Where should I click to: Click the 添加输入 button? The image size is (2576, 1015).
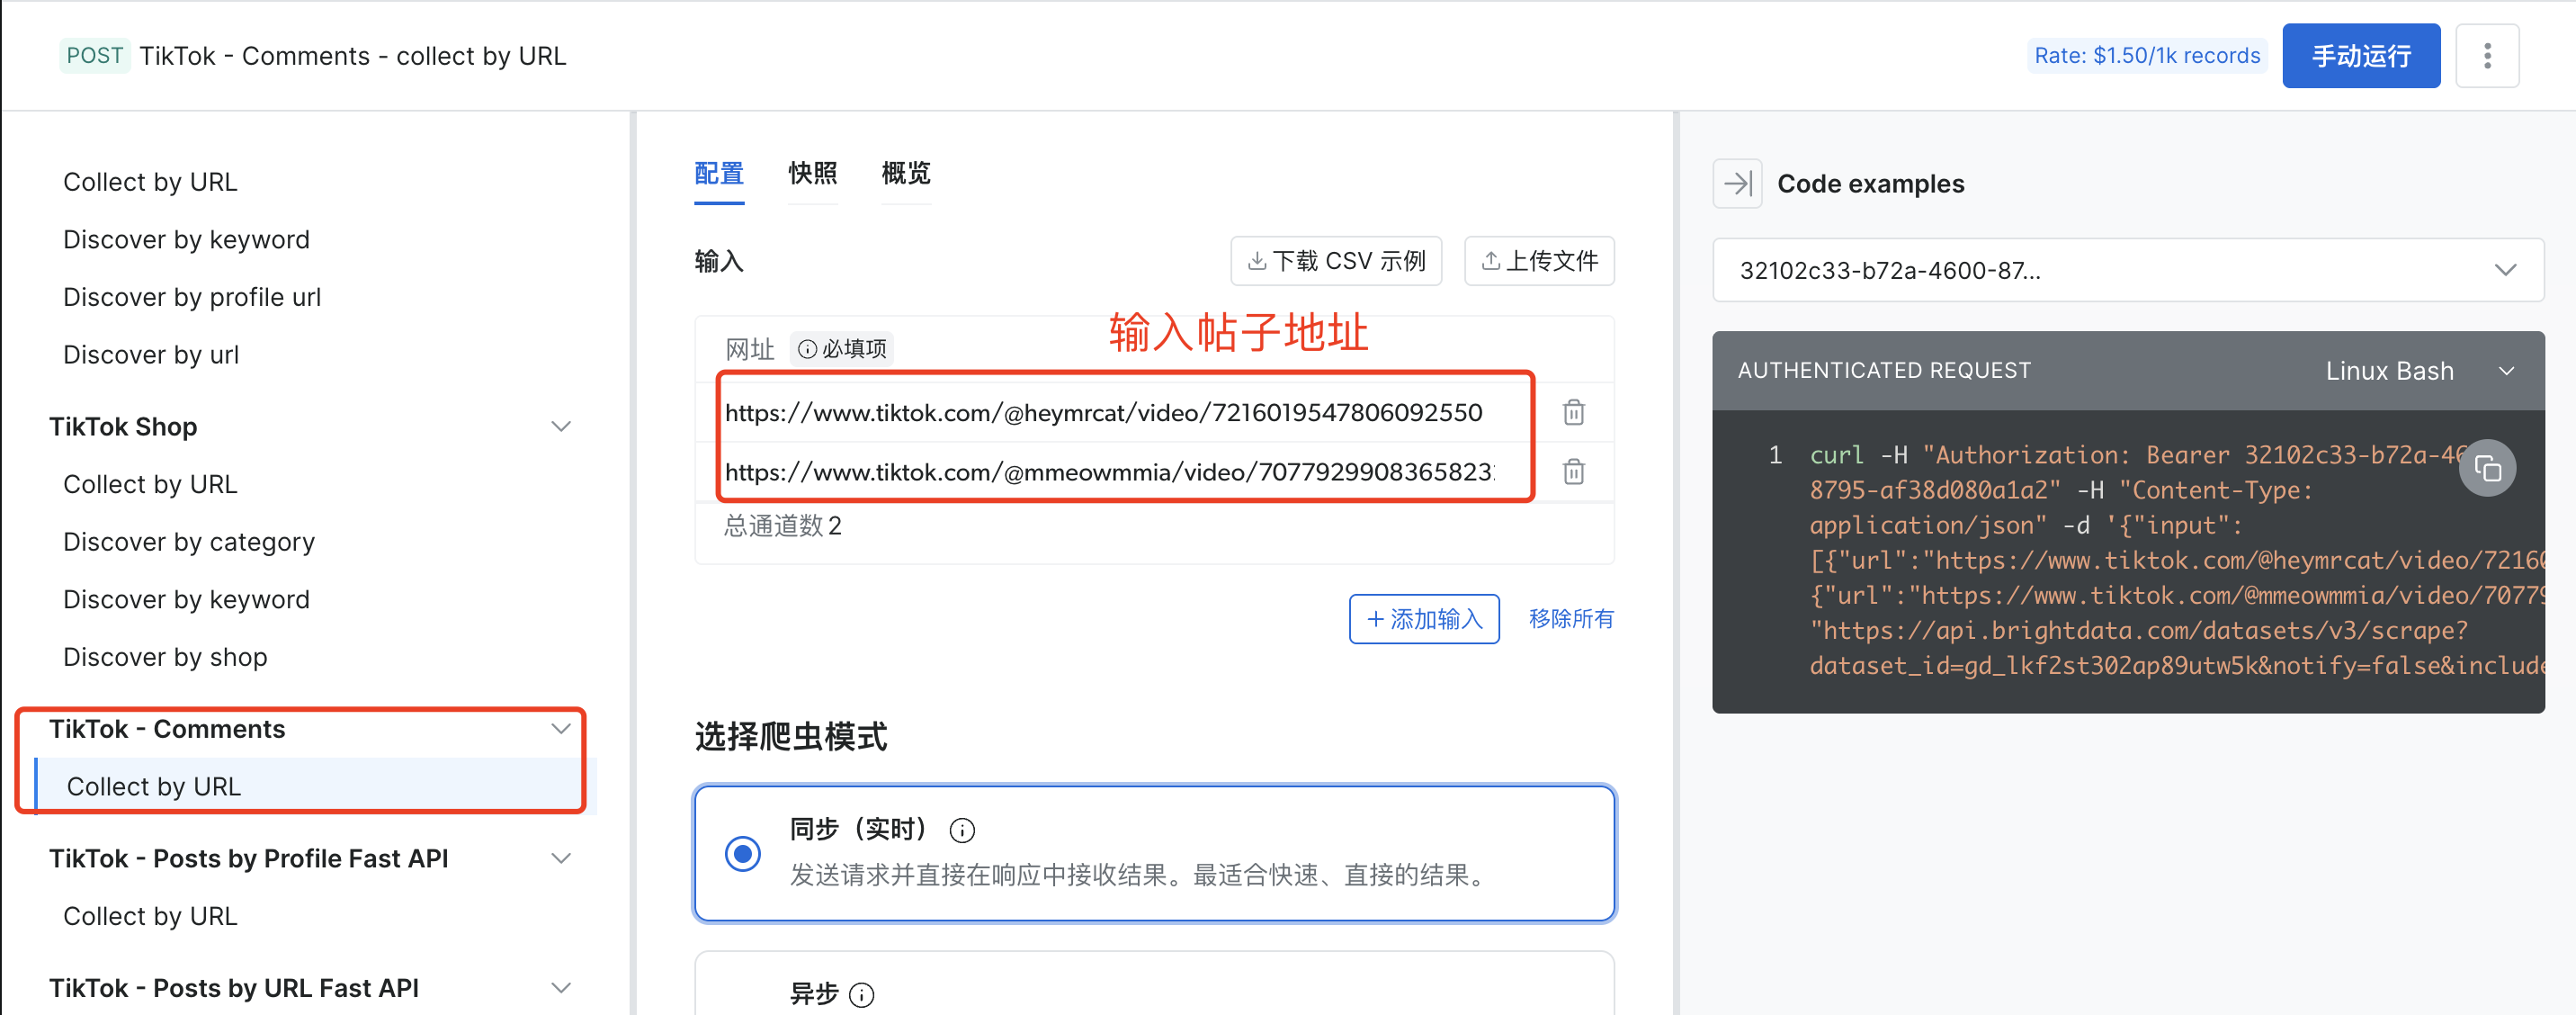click(1423, 619)
